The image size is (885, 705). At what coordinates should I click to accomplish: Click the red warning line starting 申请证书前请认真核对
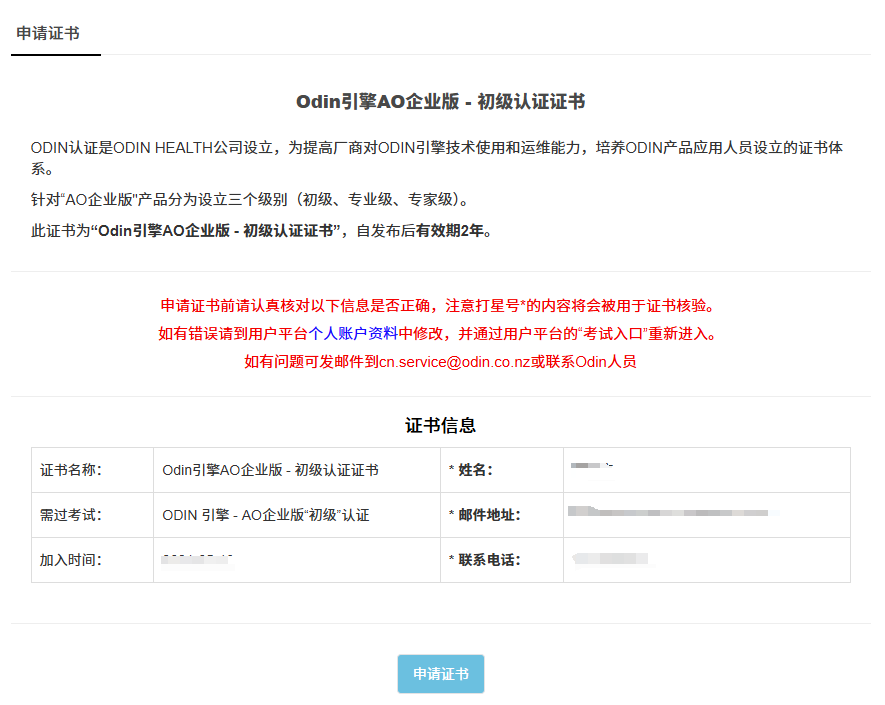tap(438, 305)
